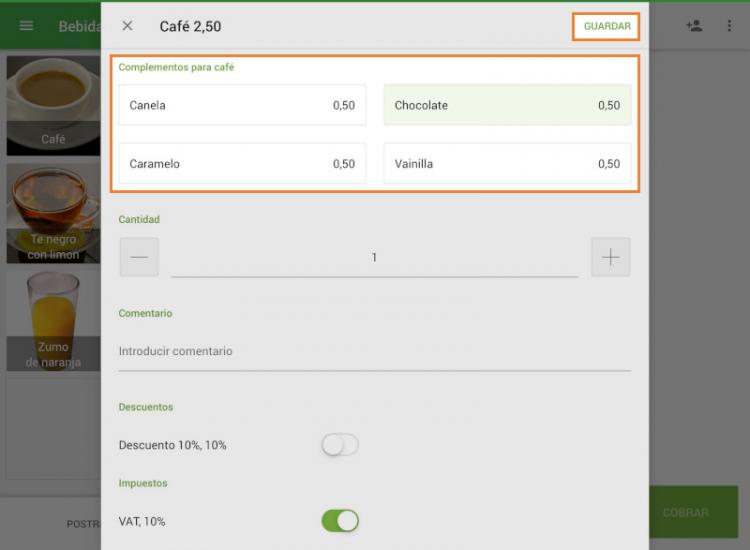Save the item with GUARDAR
The image size is (750, 550).
(607, 26)
